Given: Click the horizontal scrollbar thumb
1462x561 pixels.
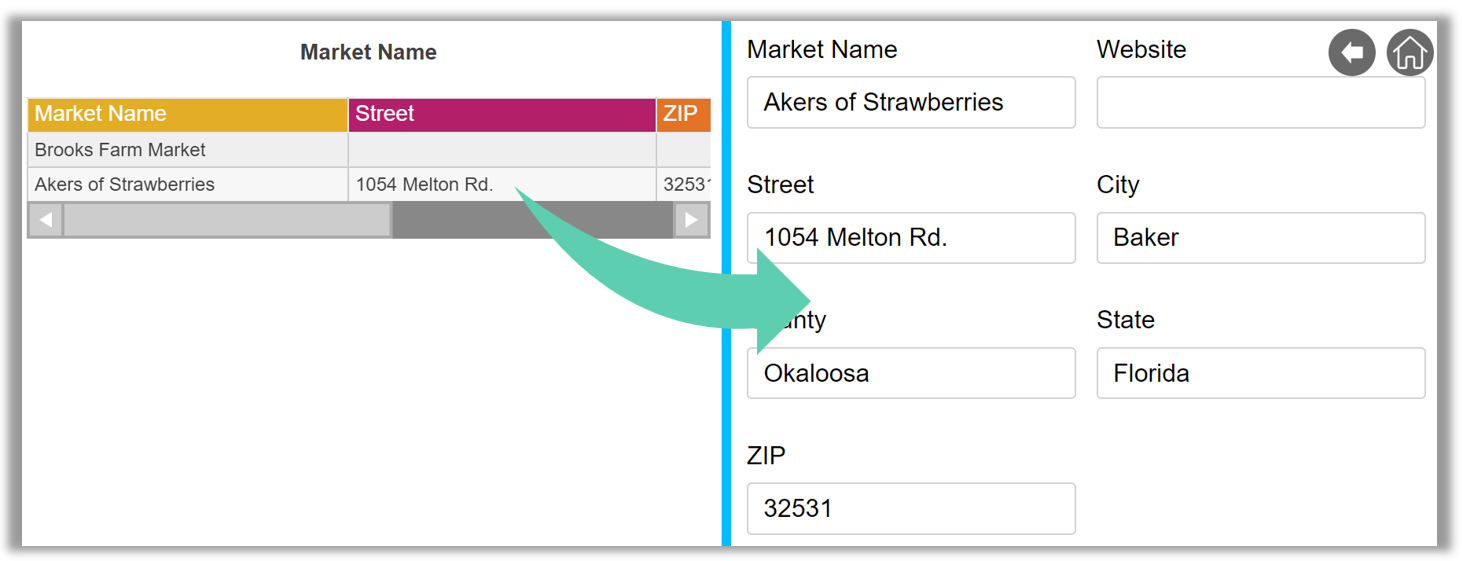Looking at the screenshot, I should [227, 220].
